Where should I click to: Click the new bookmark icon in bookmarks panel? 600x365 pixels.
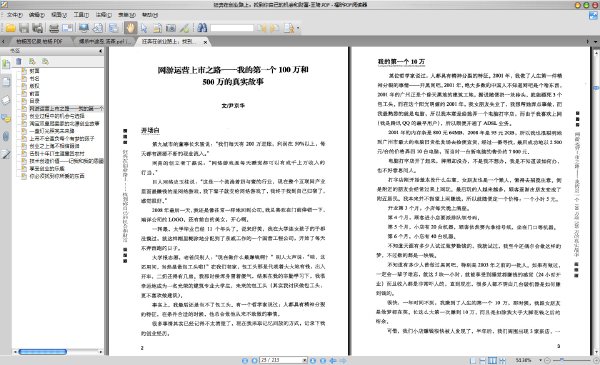pos(32,61)
